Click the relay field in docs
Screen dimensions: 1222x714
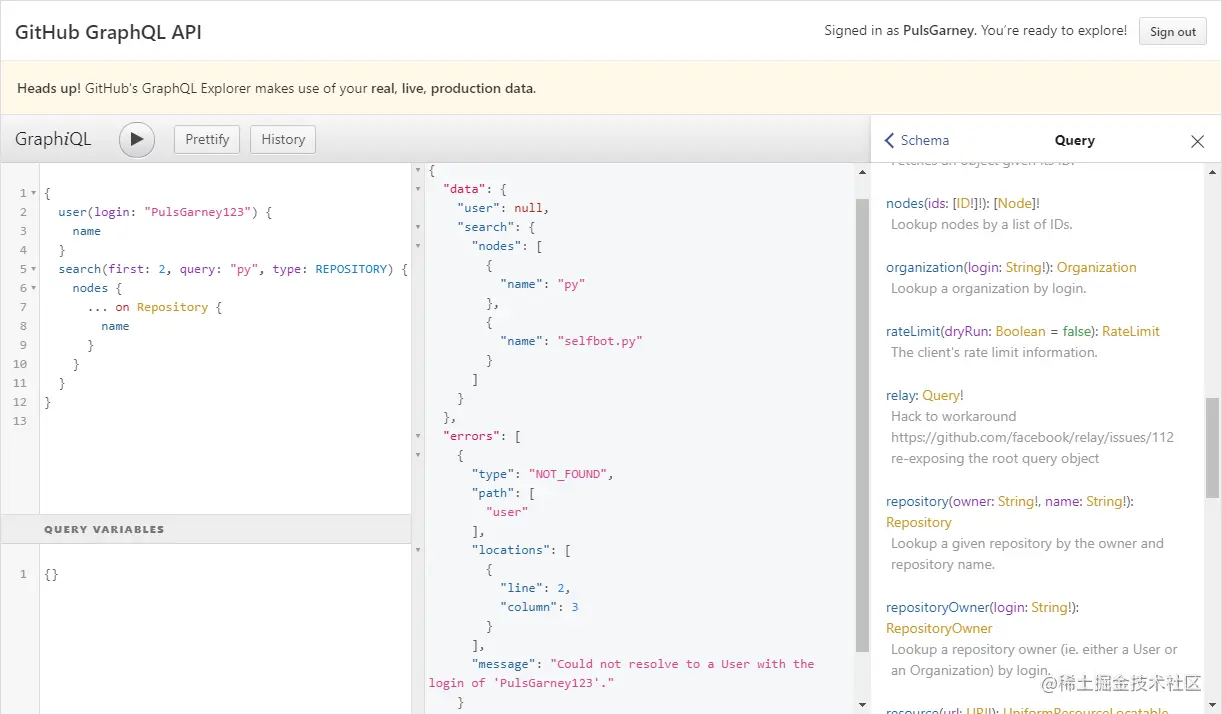tap(900, 395)
